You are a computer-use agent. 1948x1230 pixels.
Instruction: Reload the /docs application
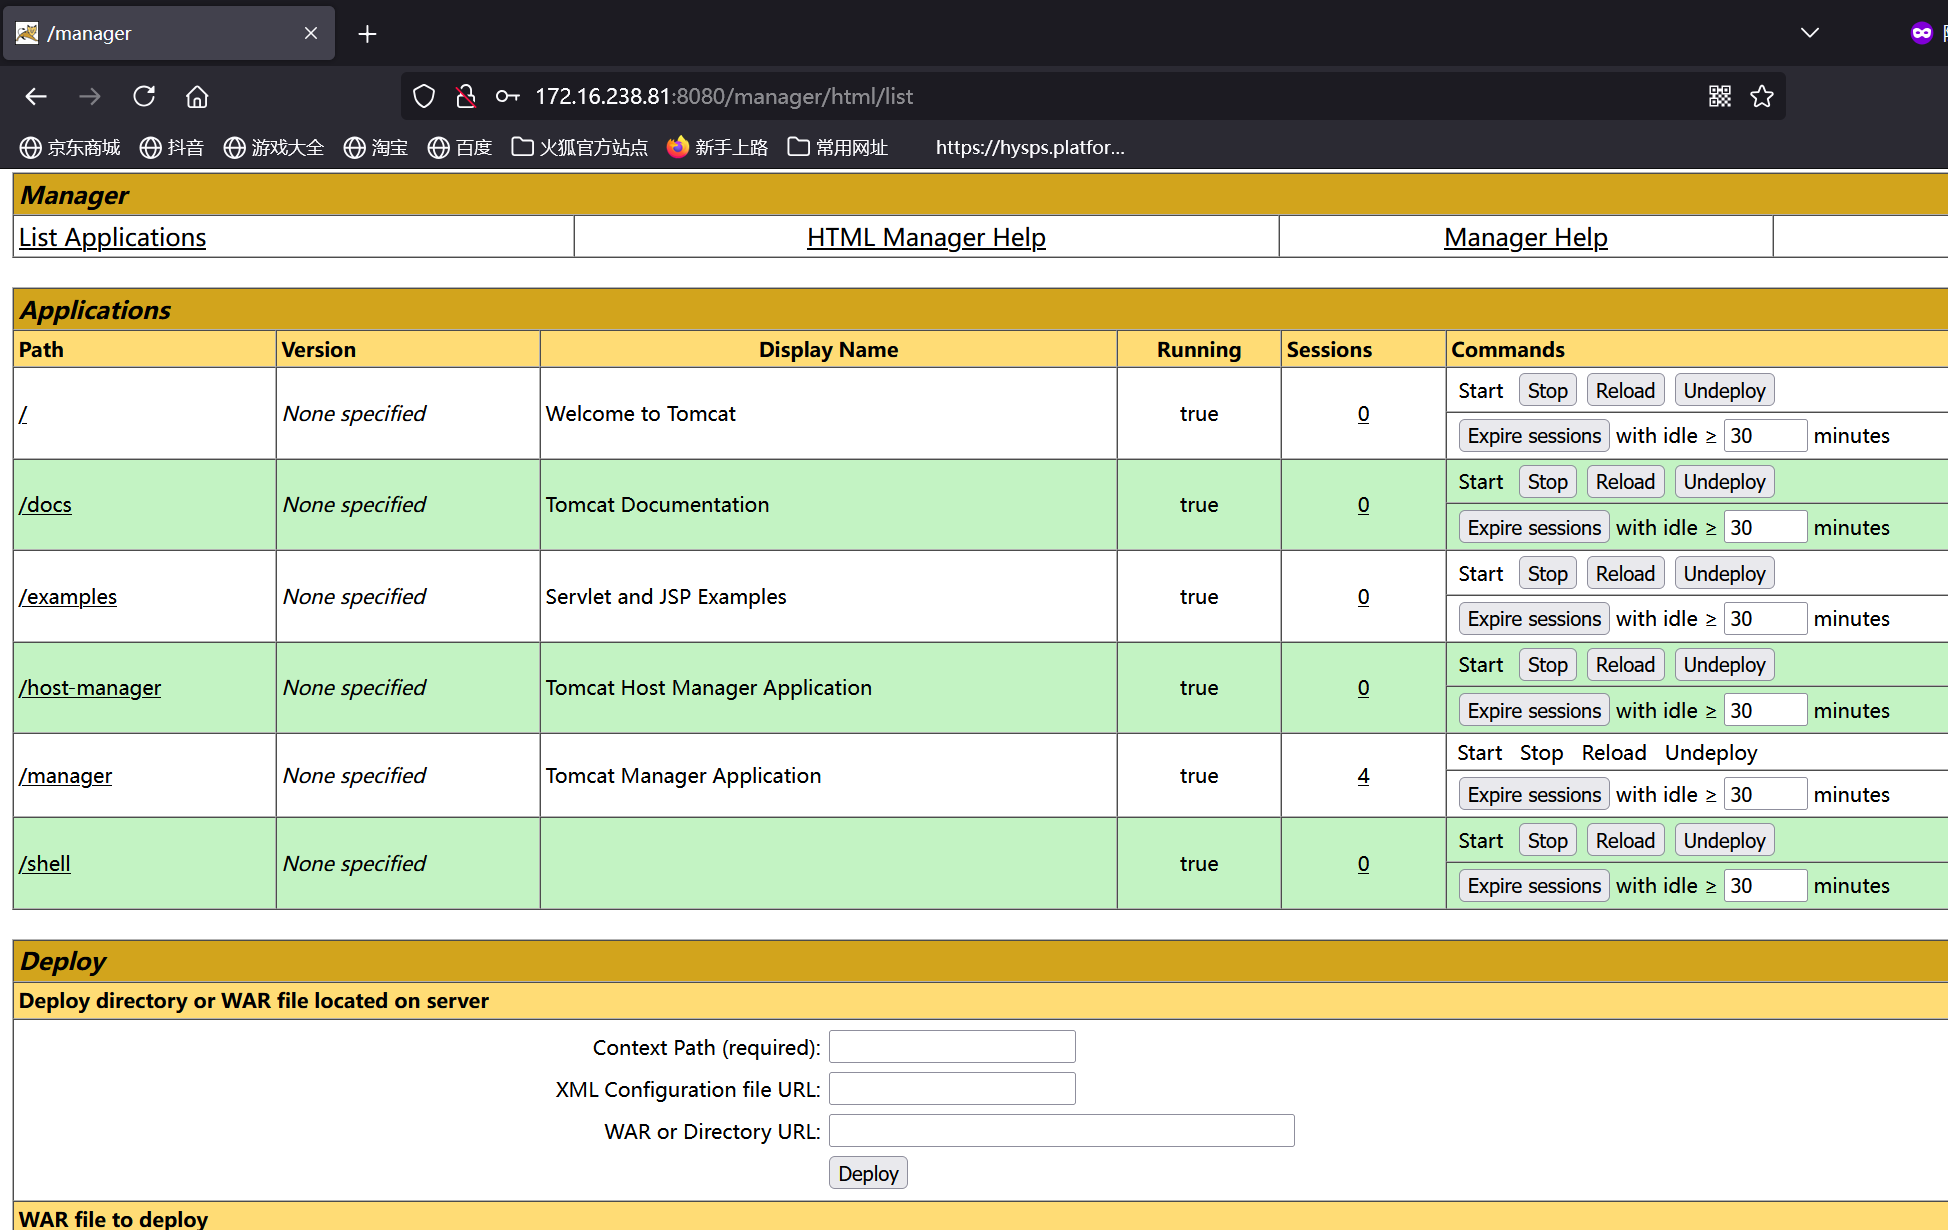(x=1625, y=481)
